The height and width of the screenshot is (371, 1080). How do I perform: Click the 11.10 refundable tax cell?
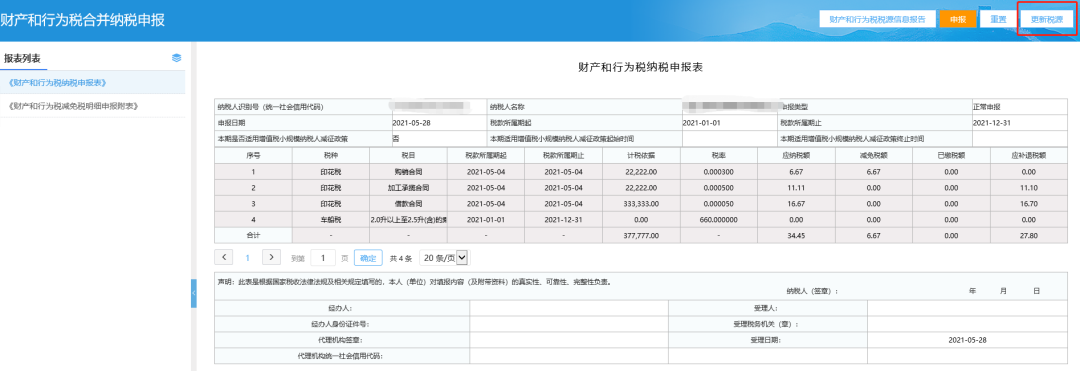pos(1030,187)
